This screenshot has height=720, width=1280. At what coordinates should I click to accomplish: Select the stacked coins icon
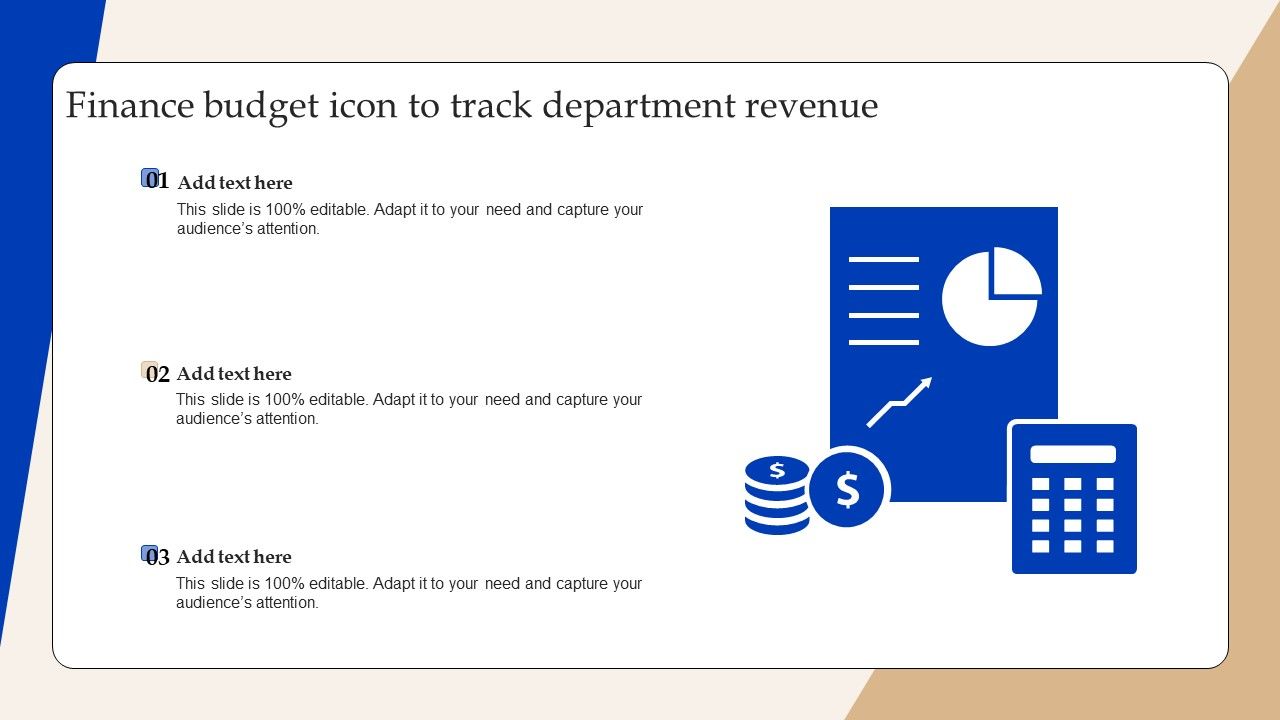777,495
